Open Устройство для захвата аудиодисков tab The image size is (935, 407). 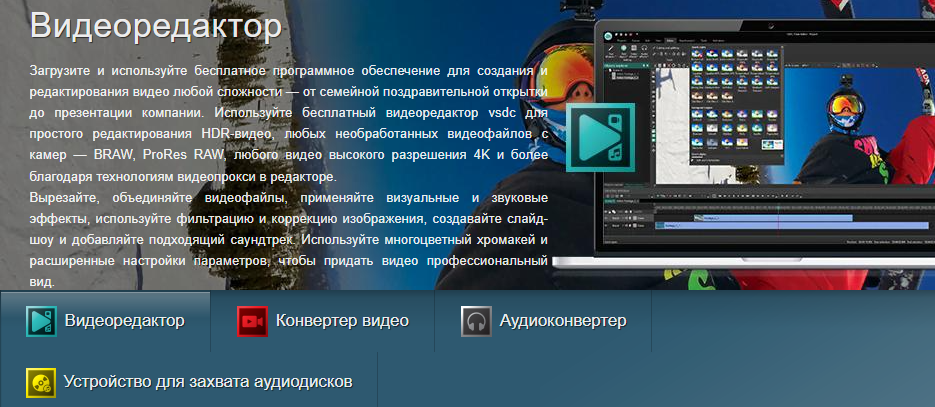pyautogui.click(x=207, y=382)
